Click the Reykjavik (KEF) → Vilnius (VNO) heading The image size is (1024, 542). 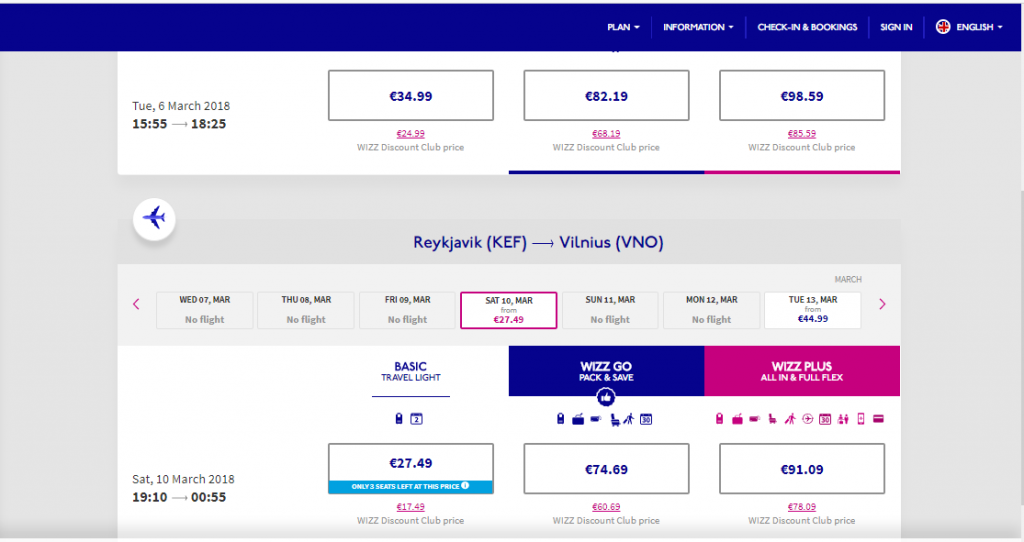tap(538, 242)
